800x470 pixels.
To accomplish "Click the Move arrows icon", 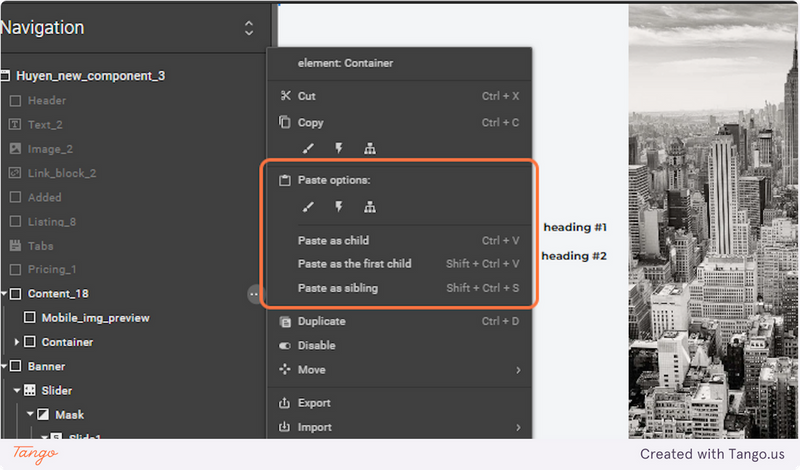I will (x=285, y=369).
